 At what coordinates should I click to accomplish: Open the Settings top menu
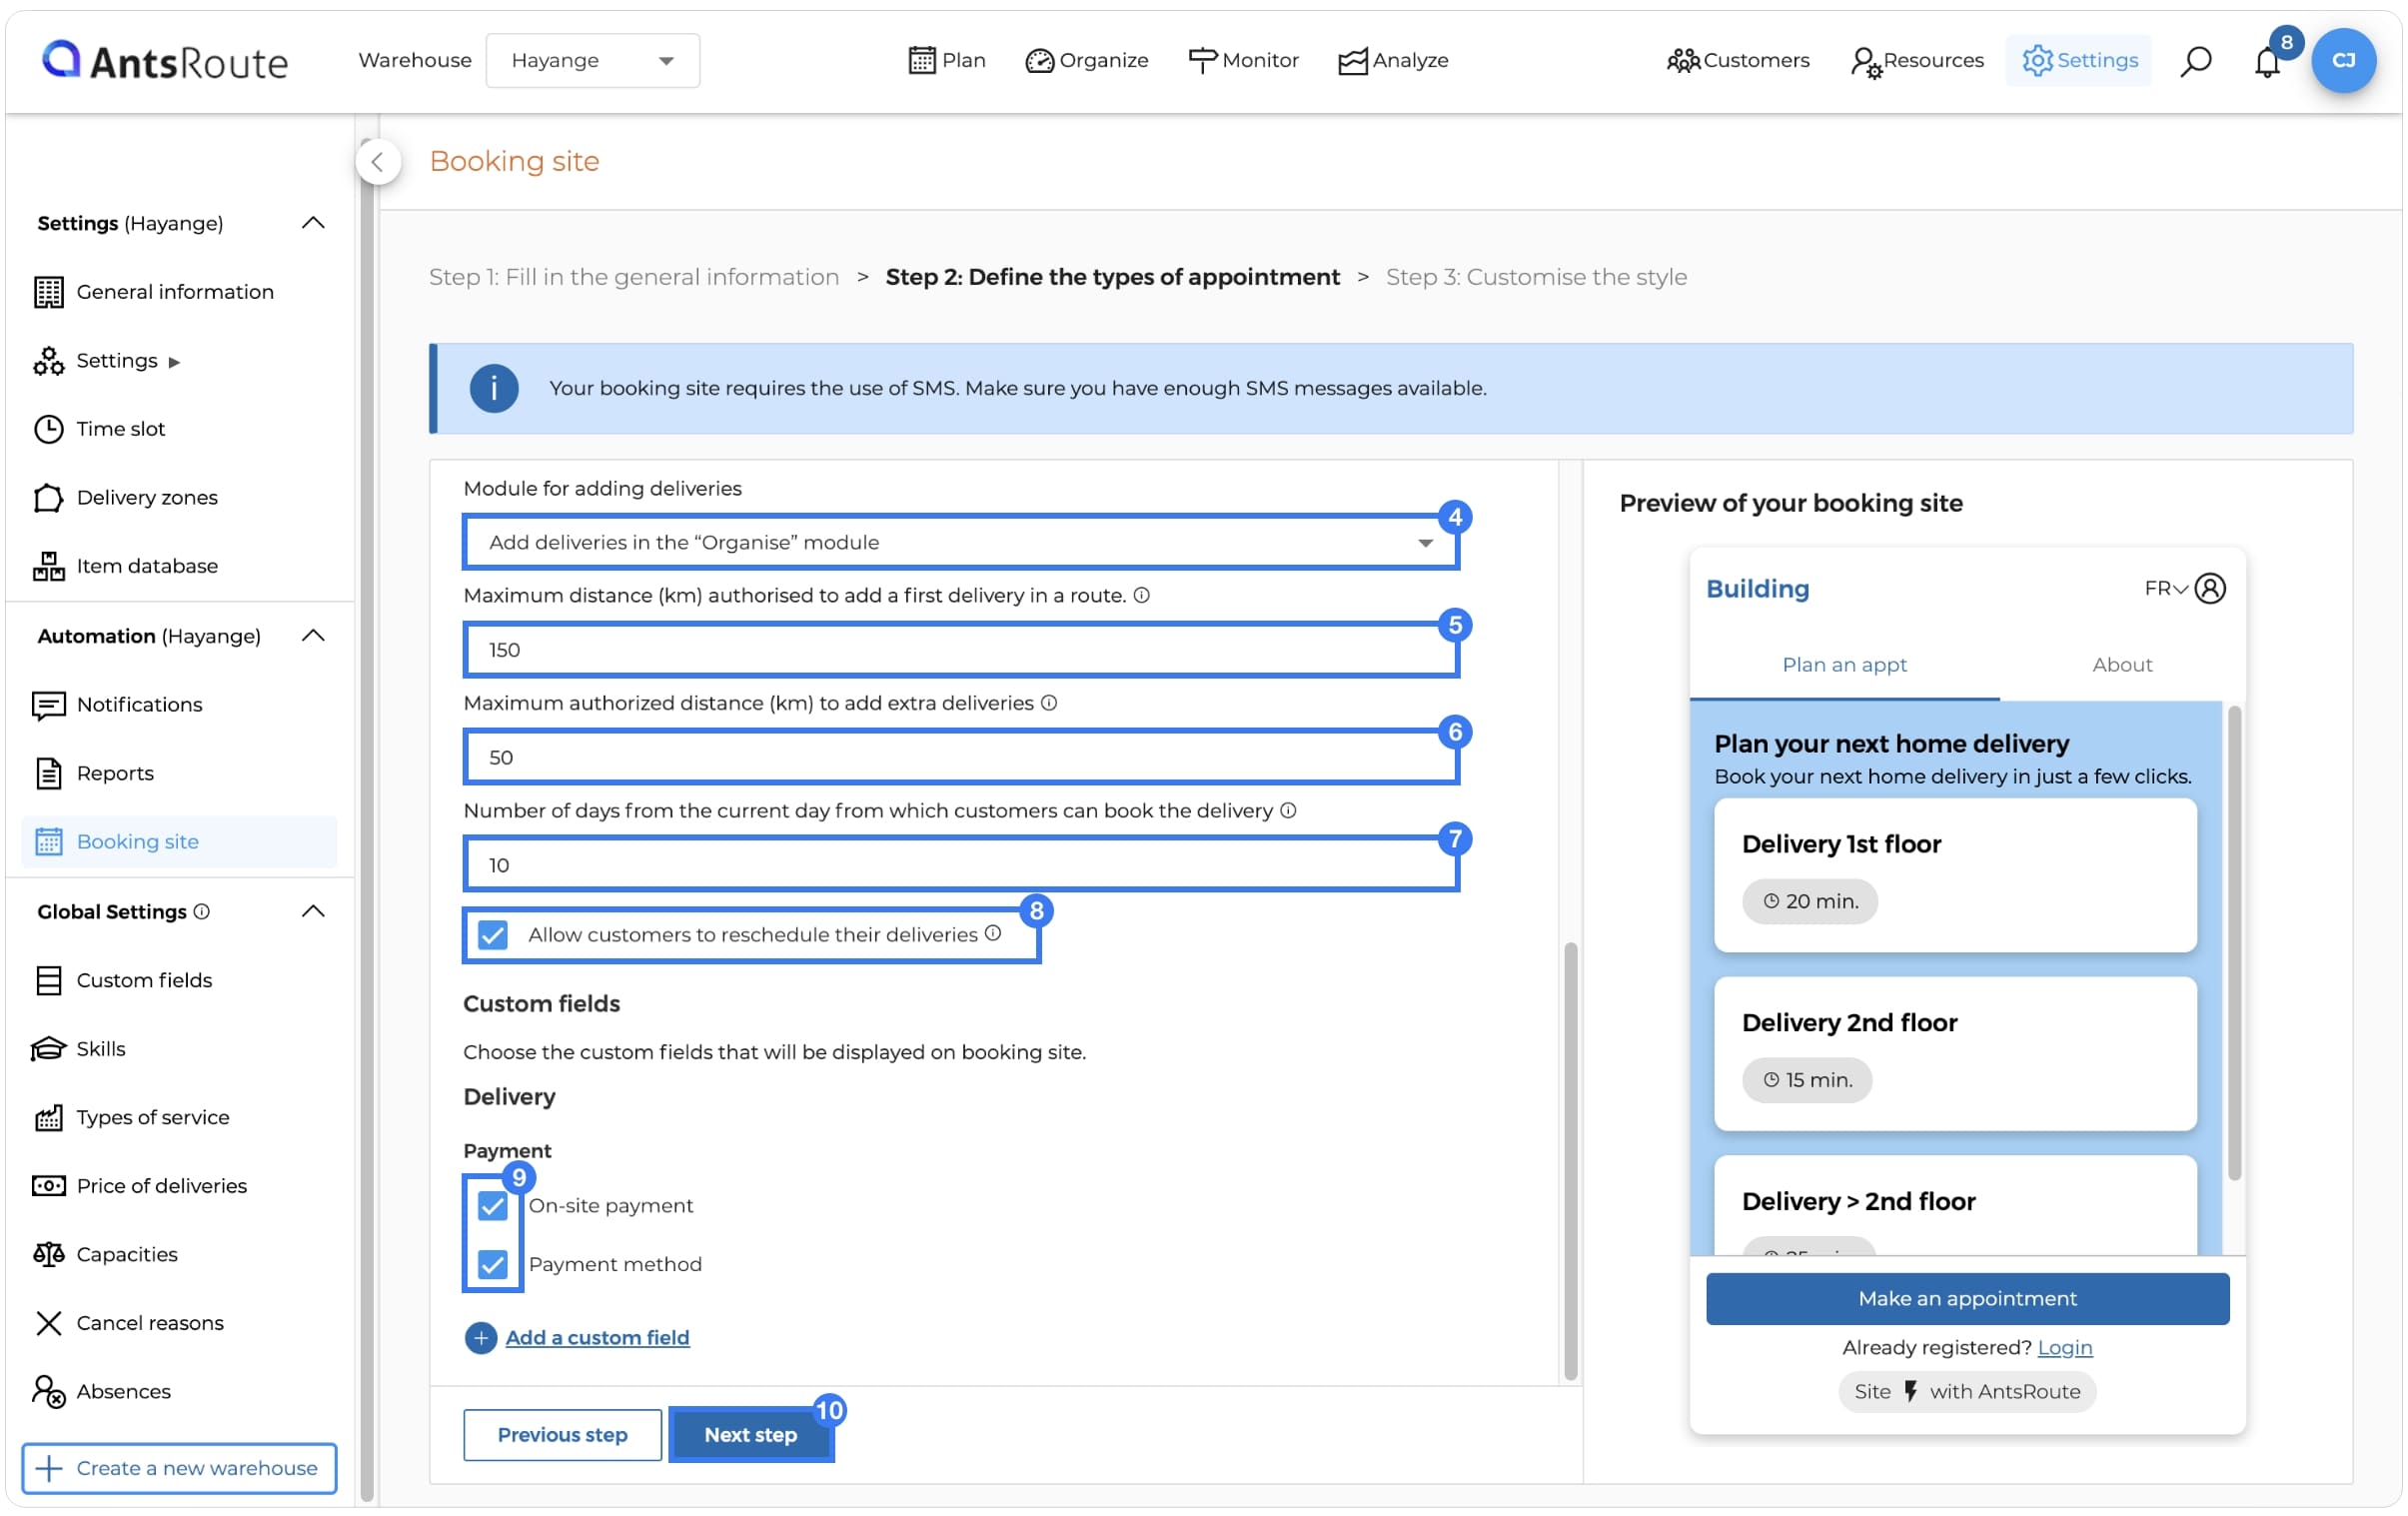pos(2079,60)
